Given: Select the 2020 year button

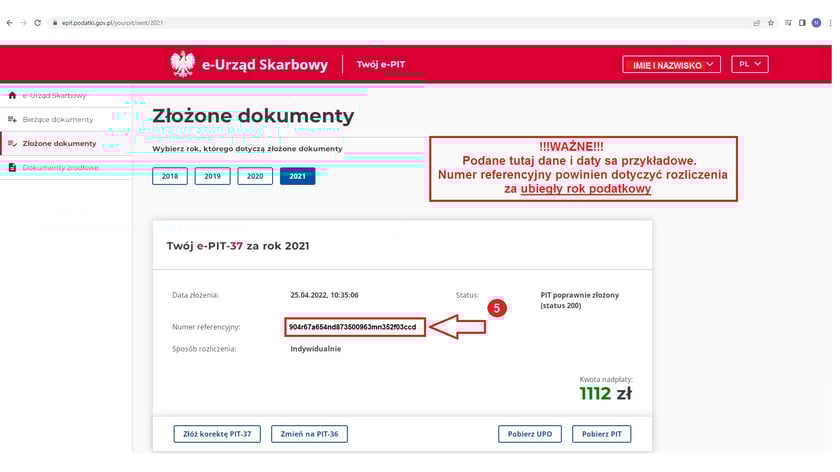Looking at the screenshot, I should [255, 176].
